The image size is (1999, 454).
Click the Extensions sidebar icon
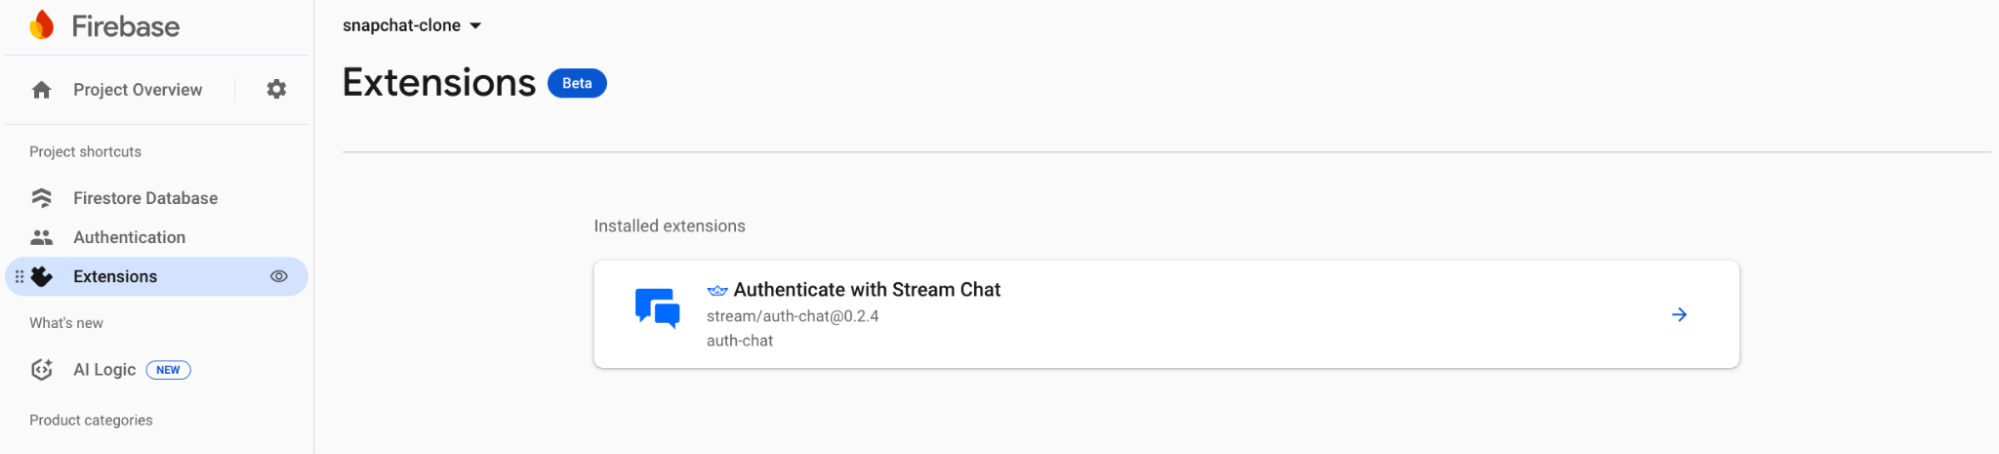click(x=42, y=277)
